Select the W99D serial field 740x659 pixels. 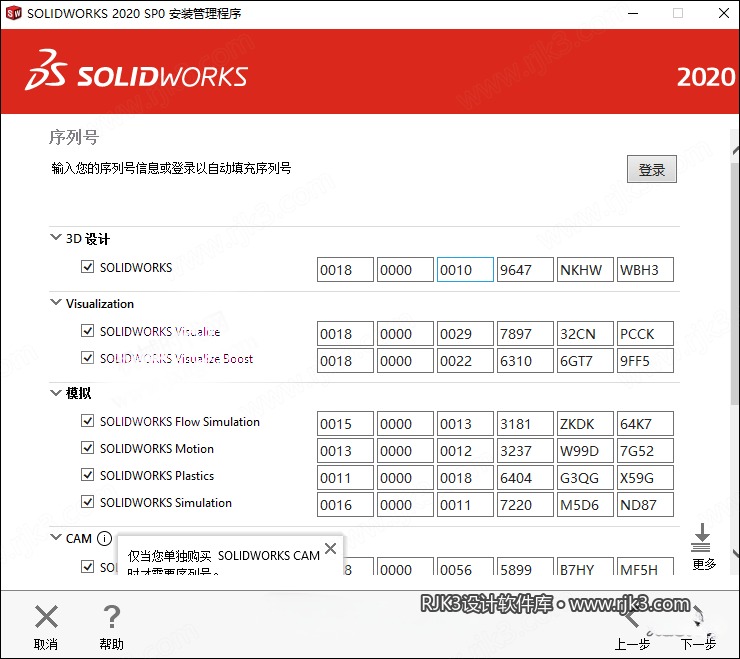(585, 450)
